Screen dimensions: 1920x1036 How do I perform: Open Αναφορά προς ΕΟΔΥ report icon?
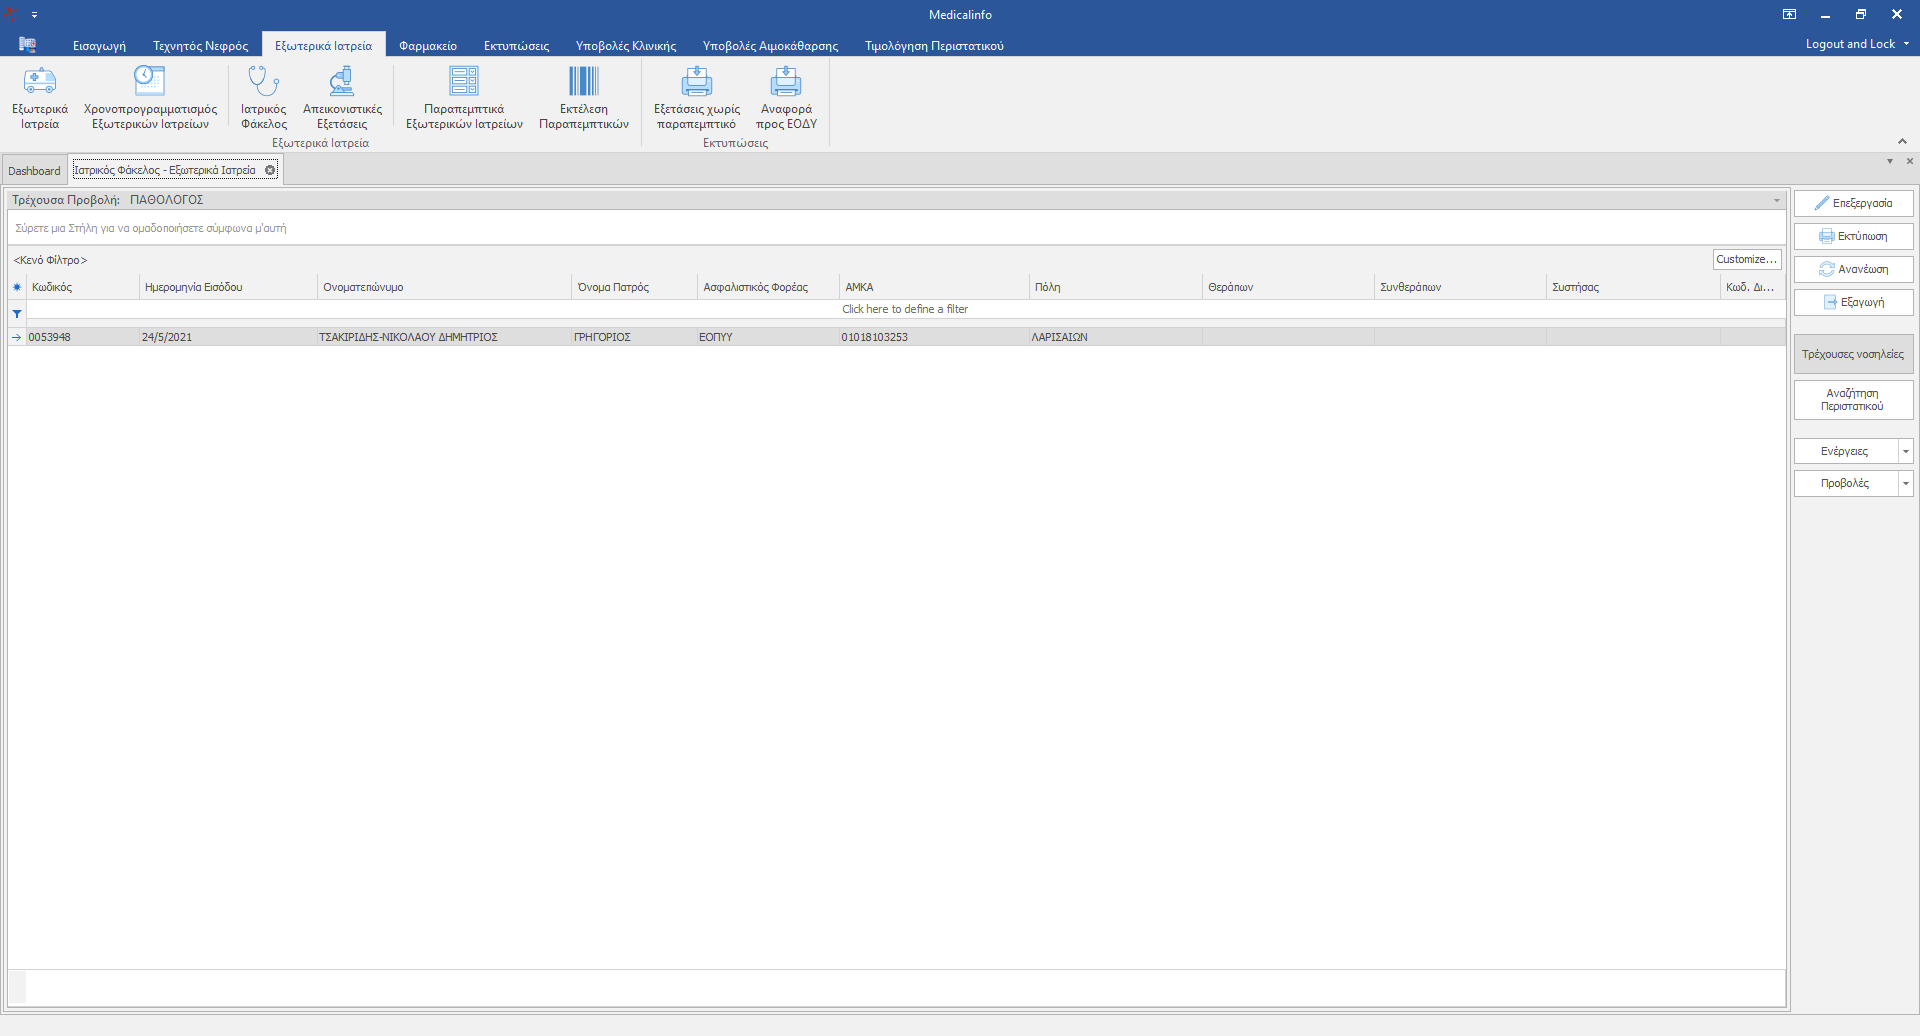coord(786,82)
